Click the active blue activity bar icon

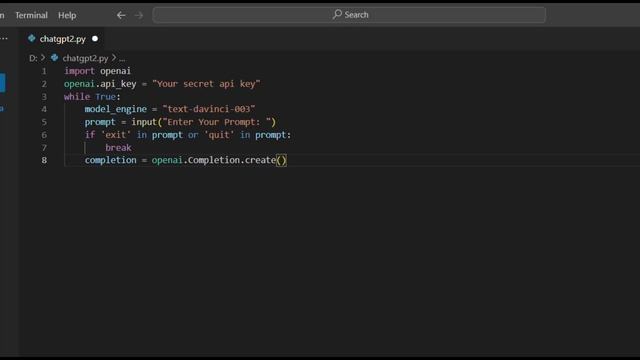pyautogui.click(x=2, y=83)
